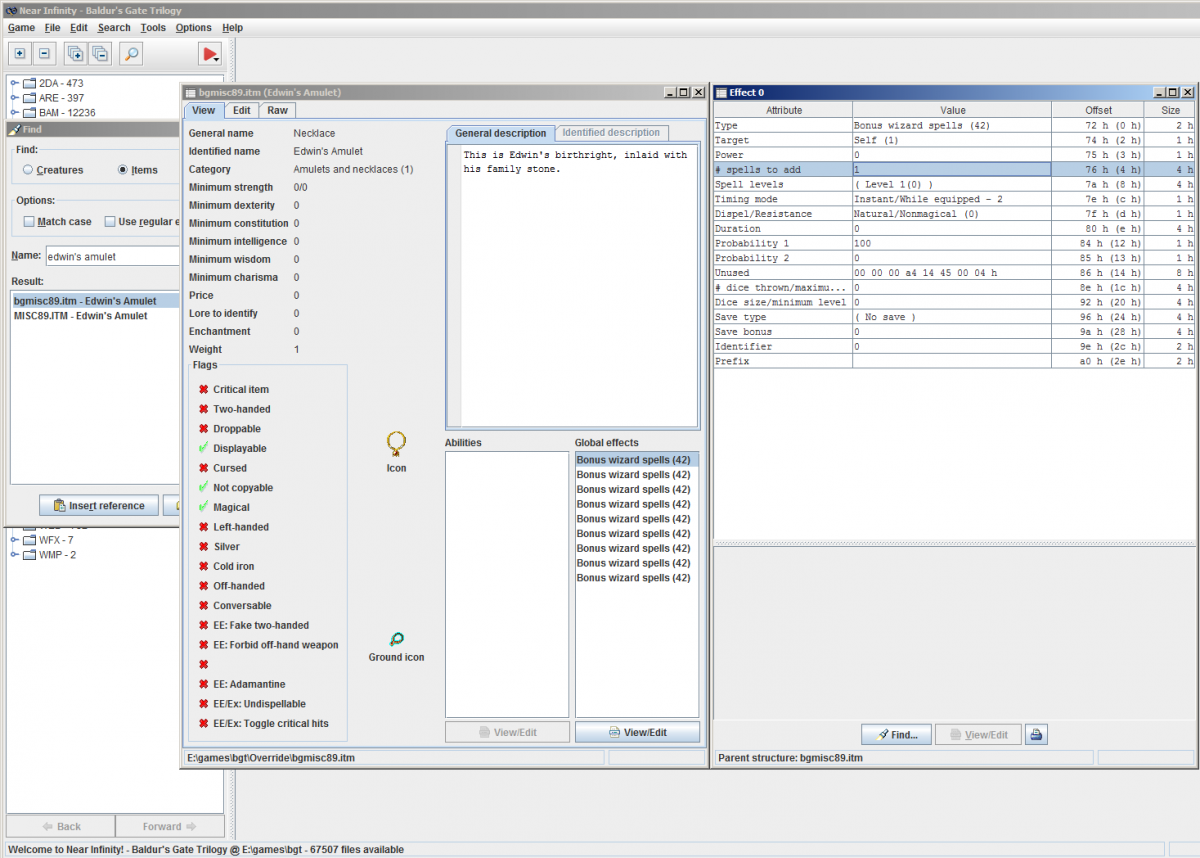Click the Value column header

click(x=952, y=110)
